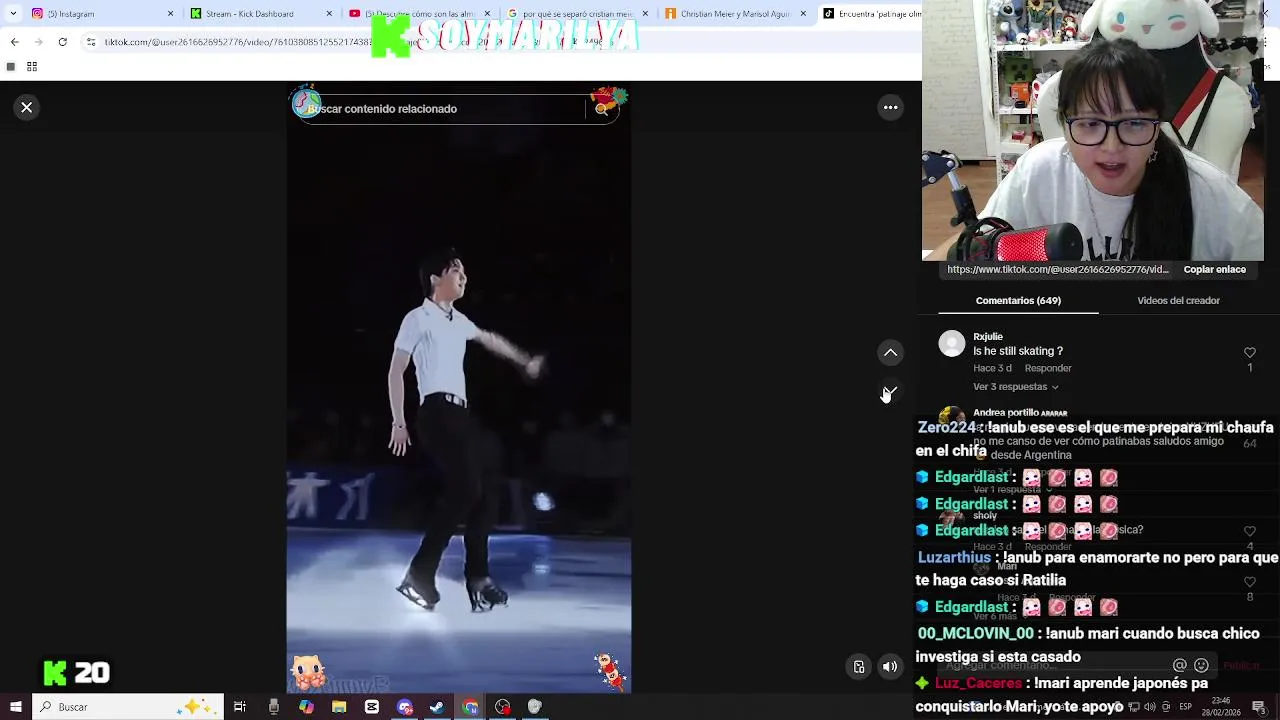Screen dimensions: 1280x720
Task: Switch to Chrome in the taskbar
Action: click(x=470, y=707)
